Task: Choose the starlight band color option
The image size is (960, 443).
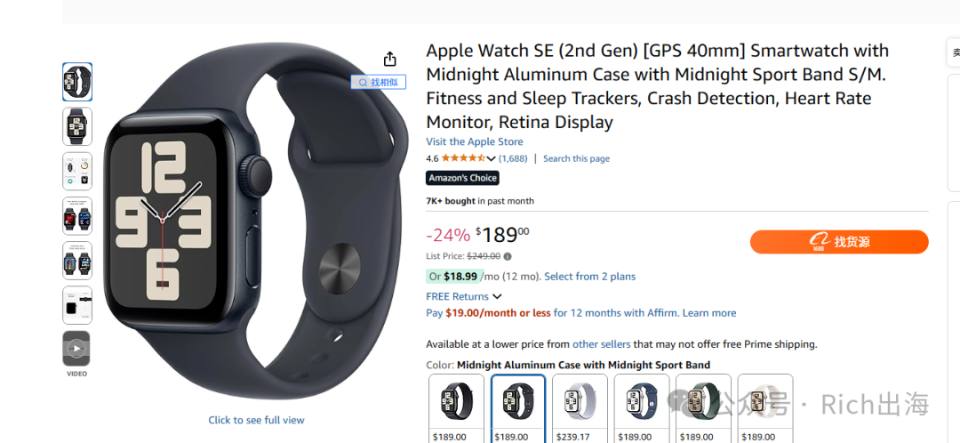Action: click(765, 408)
